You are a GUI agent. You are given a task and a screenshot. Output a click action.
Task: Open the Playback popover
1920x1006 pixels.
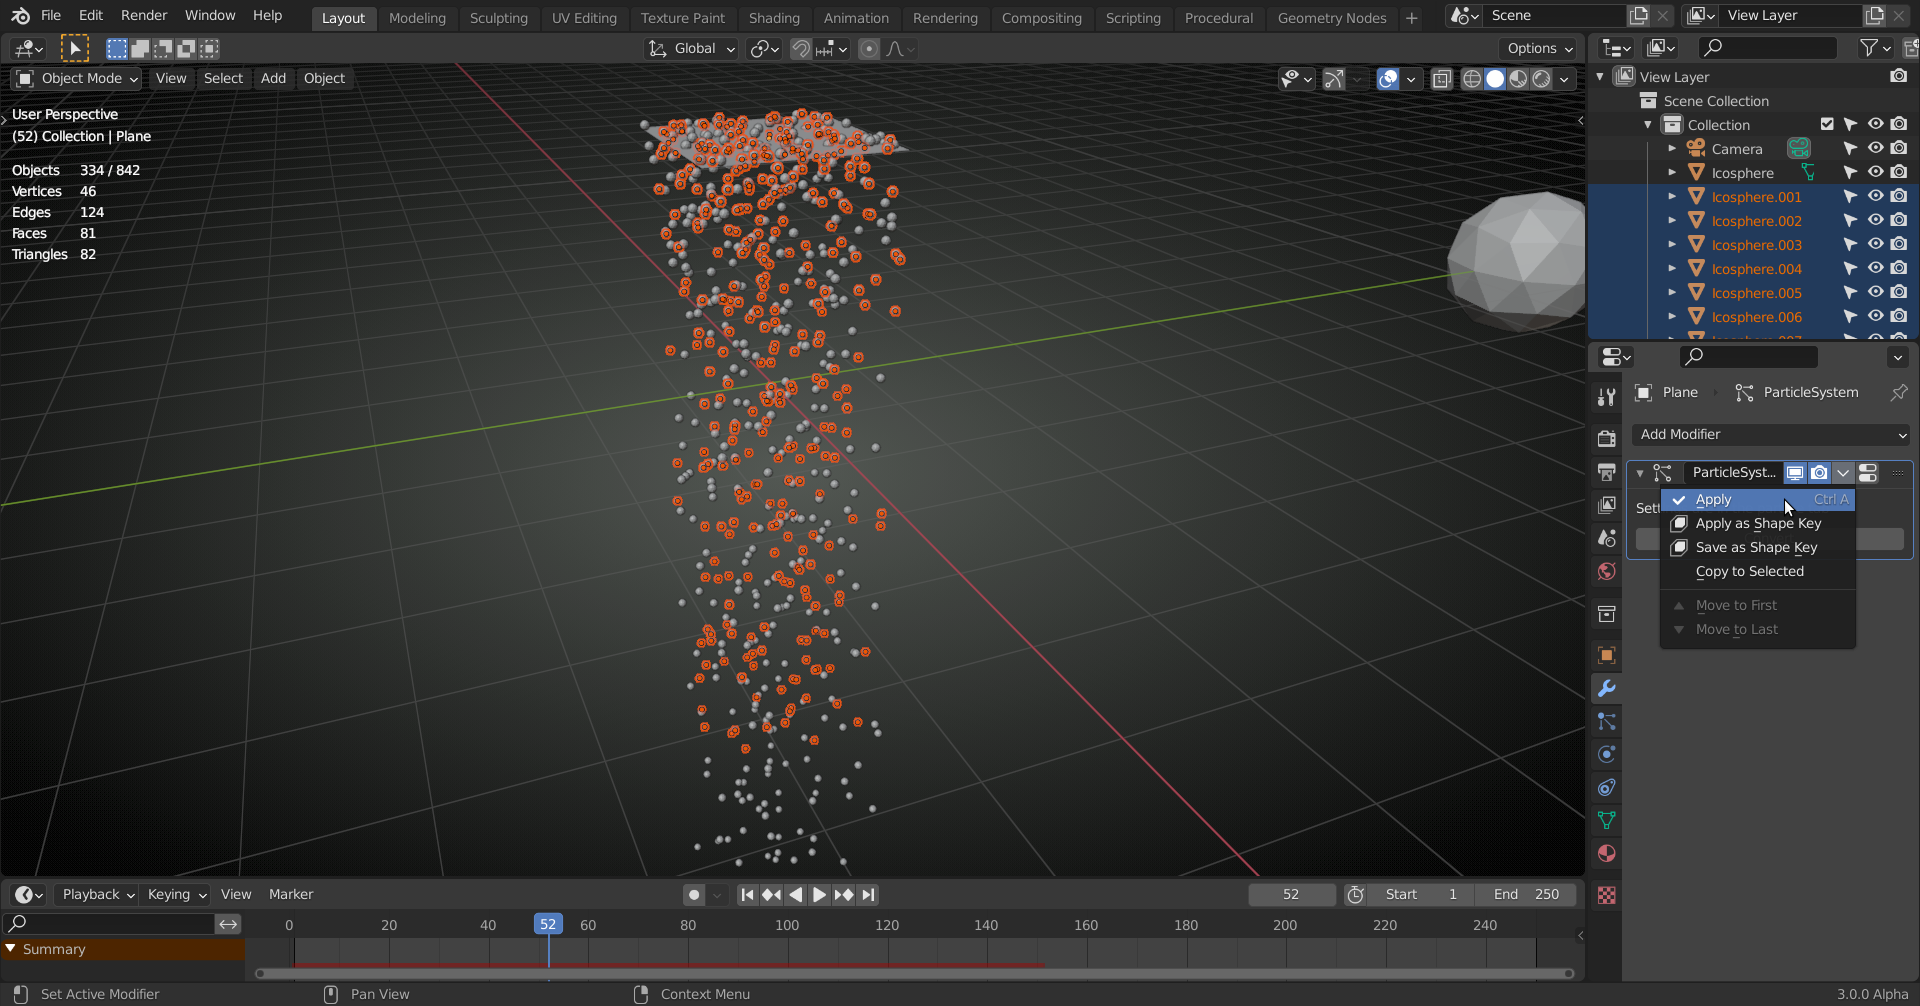[96, 895]
